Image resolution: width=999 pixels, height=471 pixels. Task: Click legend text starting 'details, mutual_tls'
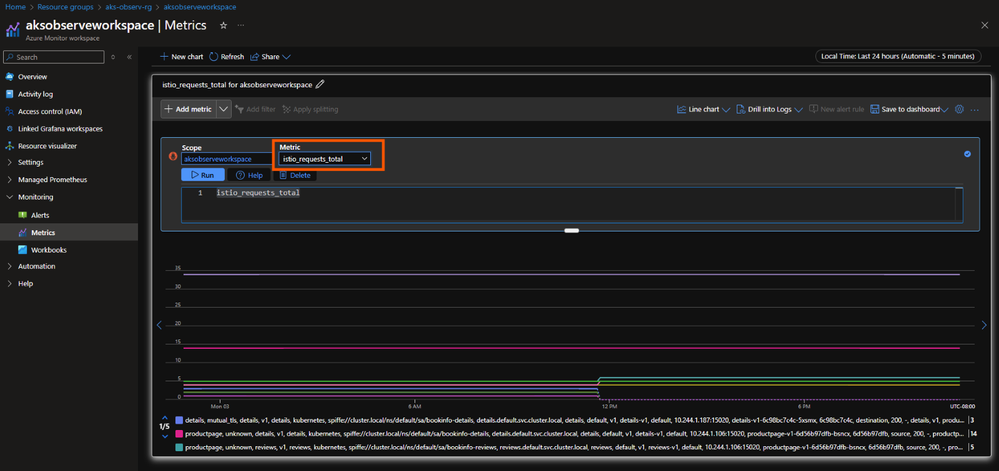coord(574,420)
